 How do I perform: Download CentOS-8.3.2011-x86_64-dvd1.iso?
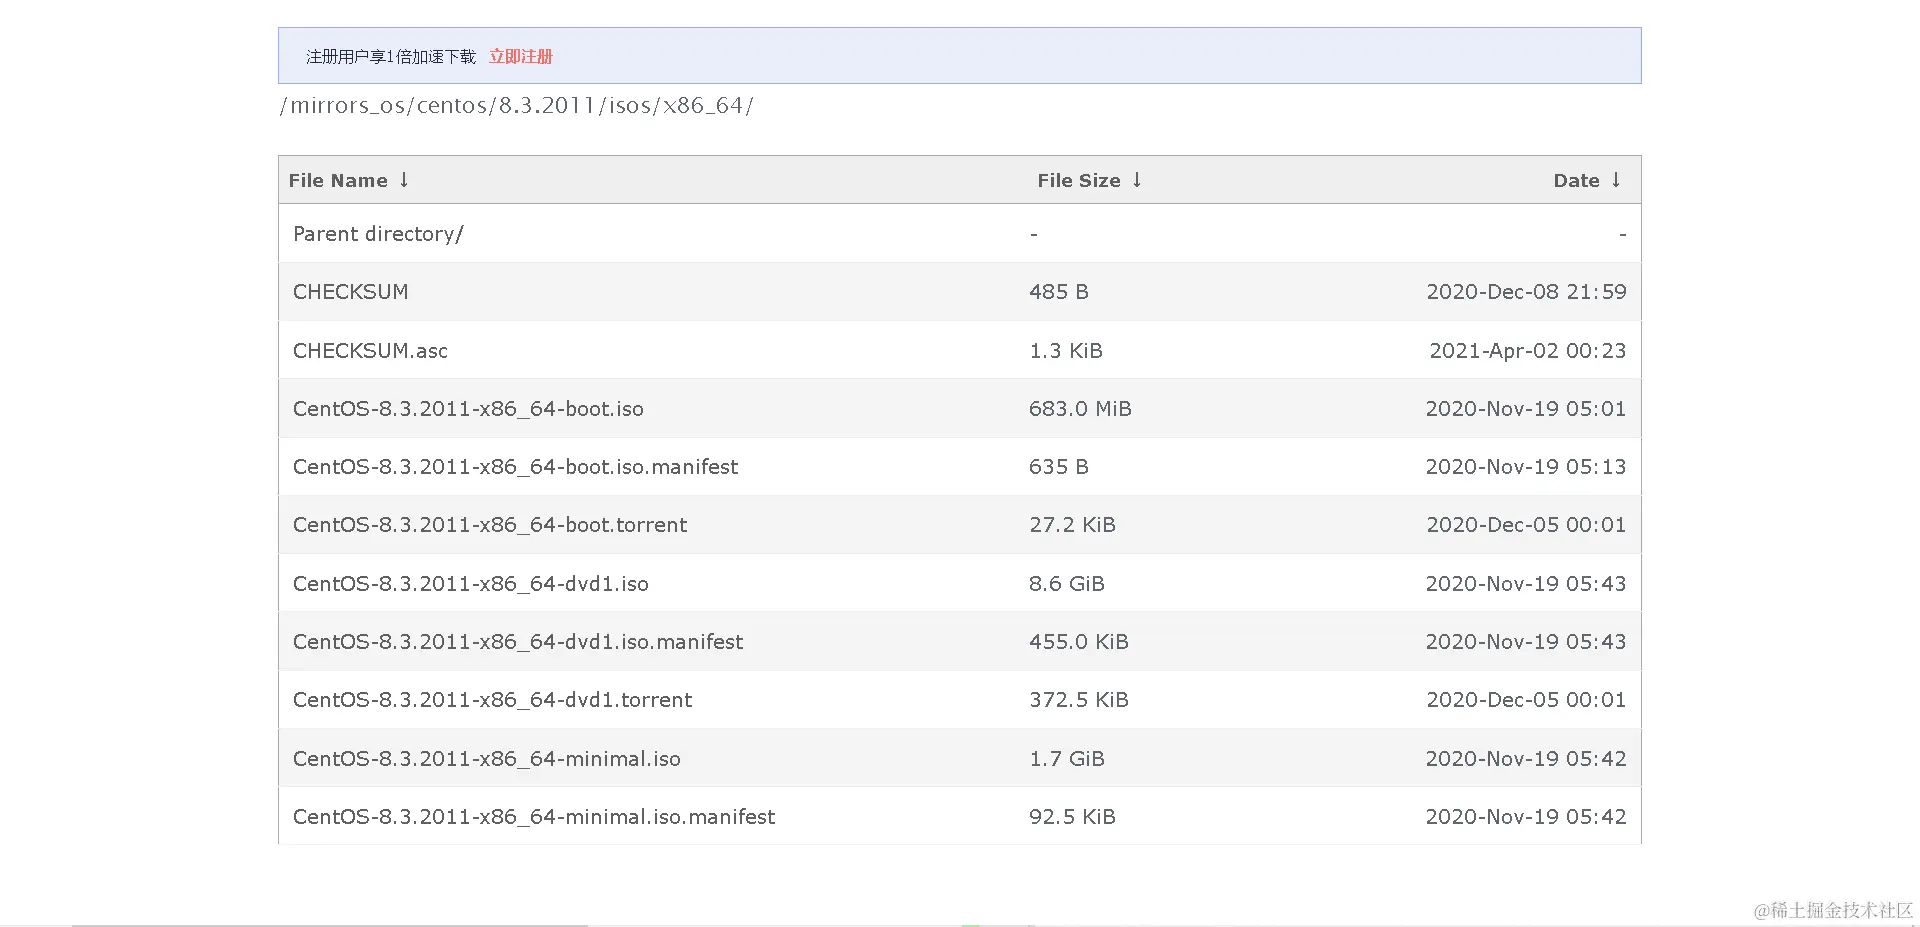pyautogui.click(x=470, y=584)
